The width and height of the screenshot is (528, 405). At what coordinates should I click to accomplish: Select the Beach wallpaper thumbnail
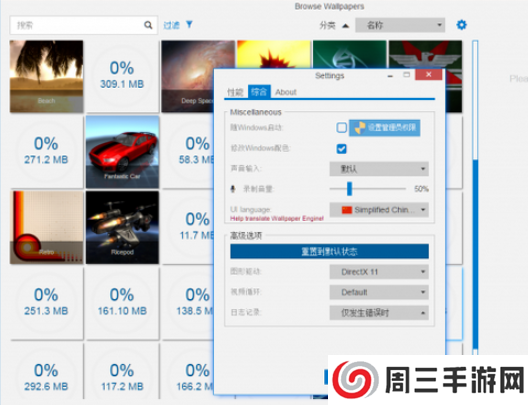pyautogui.click(x=46, y=76)
